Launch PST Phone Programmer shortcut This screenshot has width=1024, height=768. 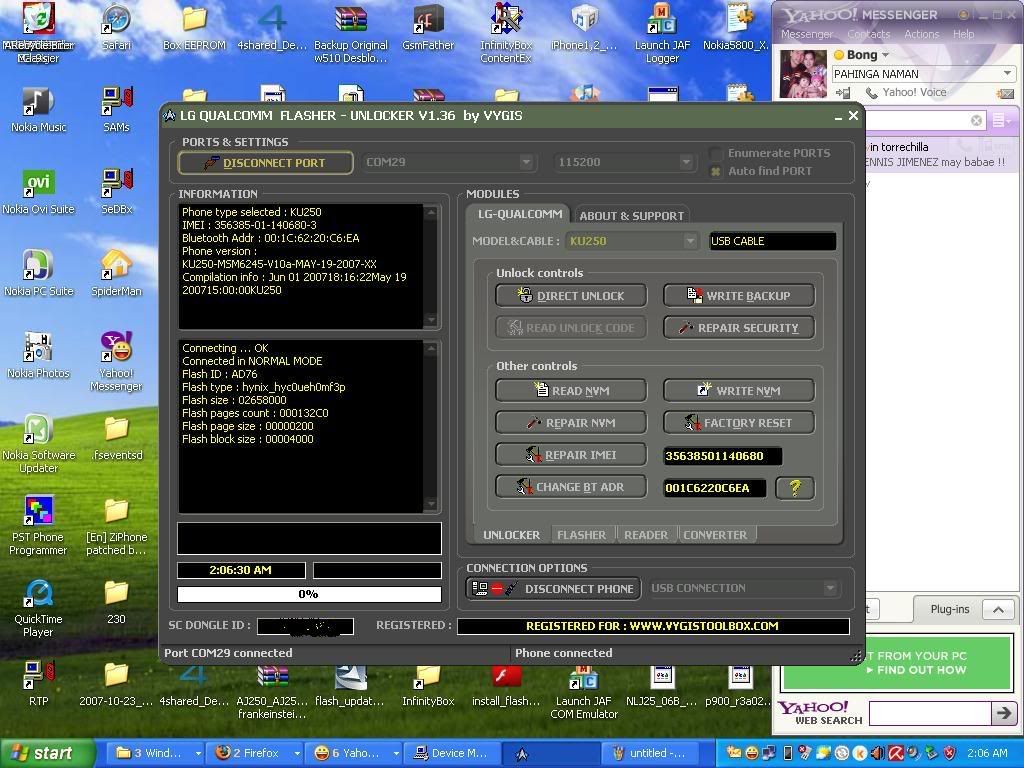[x=39, y=526]
